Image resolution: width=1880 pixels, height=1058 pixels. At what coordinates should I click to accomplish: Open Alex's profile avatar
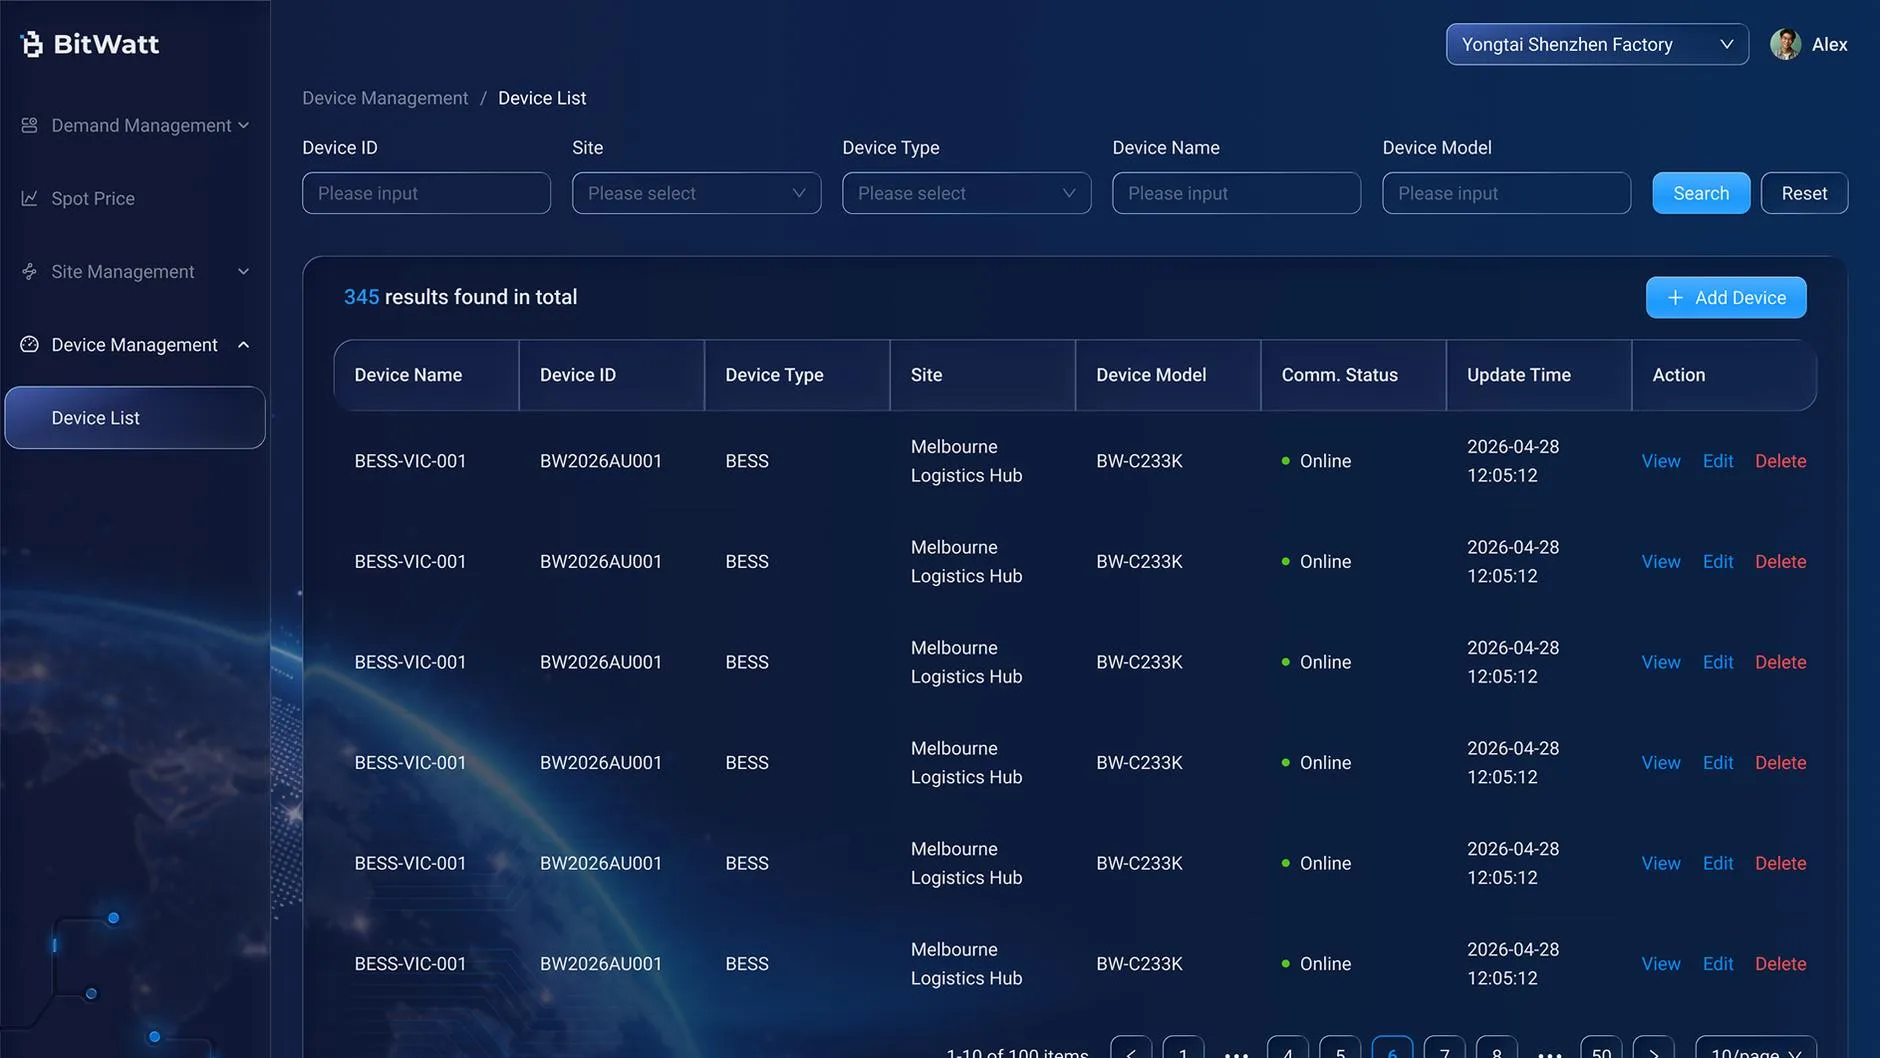1785,44
